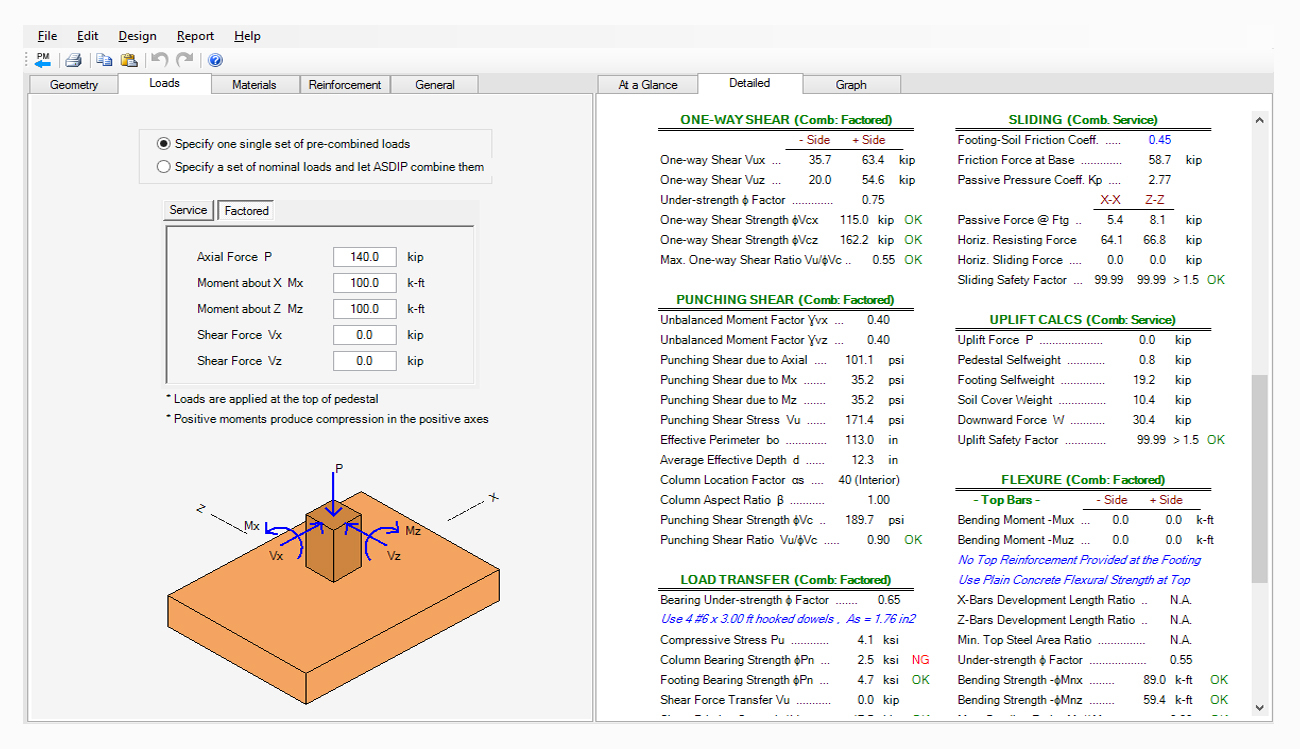Choose nominal loads ASDIP combine option
Screen dimensions: 1300x749
[x=164, y=167]
